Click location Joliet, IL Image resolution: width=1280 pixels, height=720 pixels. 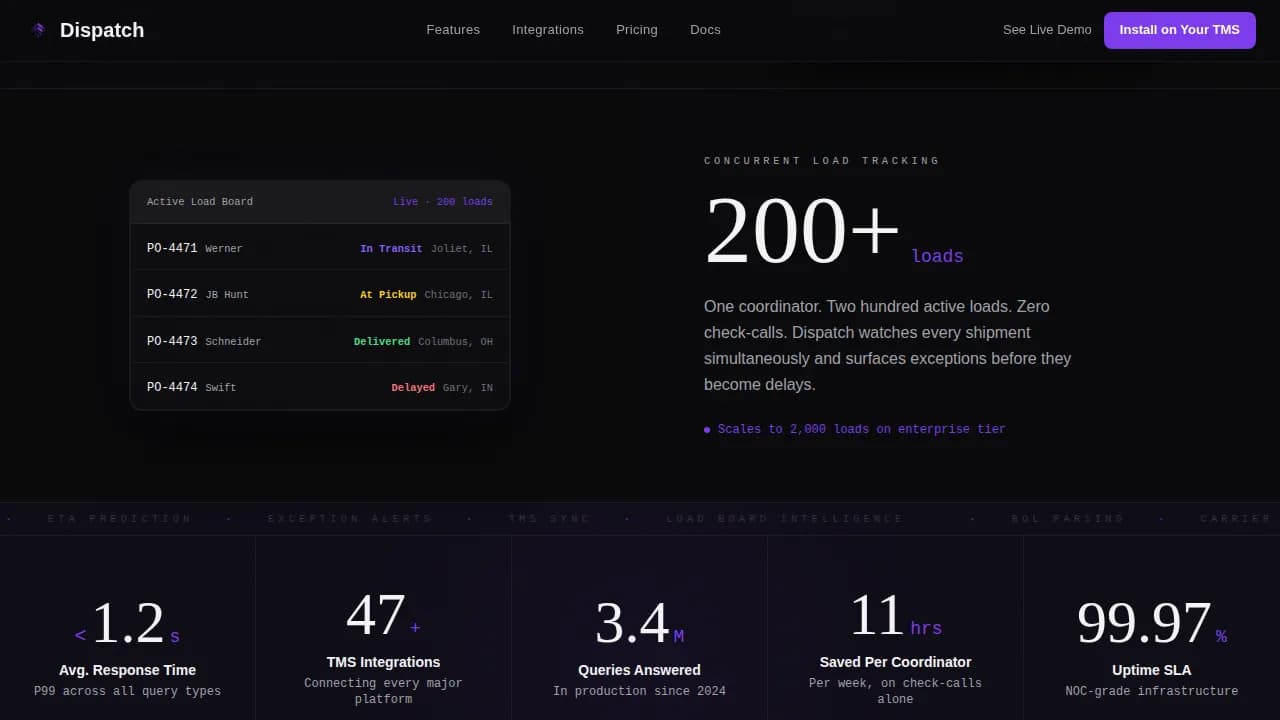click(462, 249)
